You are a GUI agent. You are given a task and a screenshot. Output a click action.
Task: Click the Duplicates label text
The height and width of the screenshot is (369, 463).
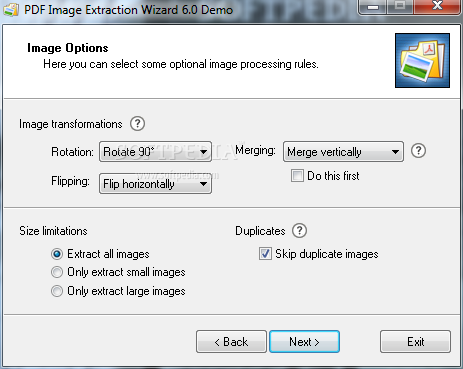point(260,231)
